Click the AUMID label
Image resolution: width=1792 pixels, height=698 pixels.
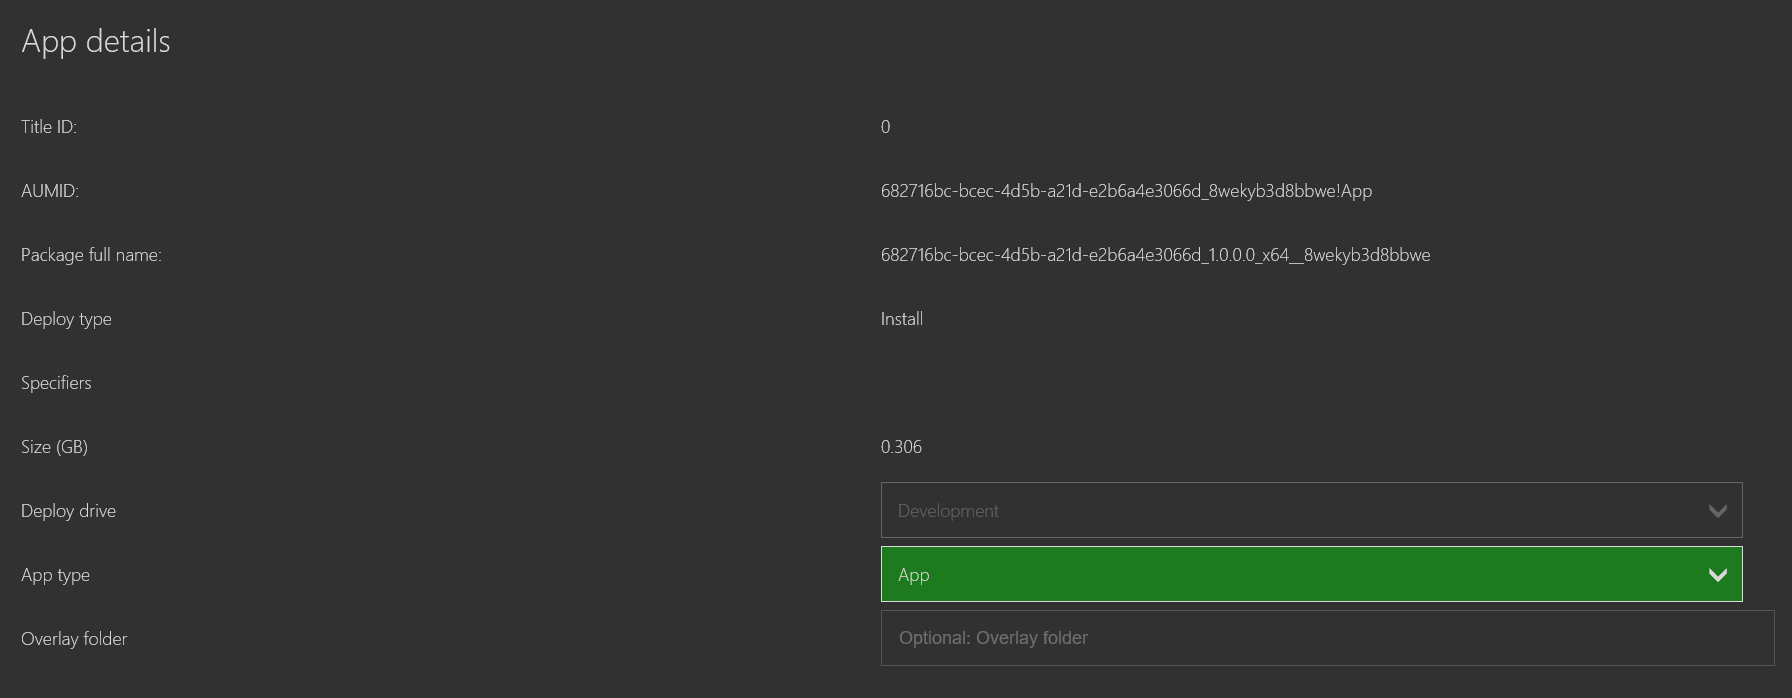tap(50, 191)
